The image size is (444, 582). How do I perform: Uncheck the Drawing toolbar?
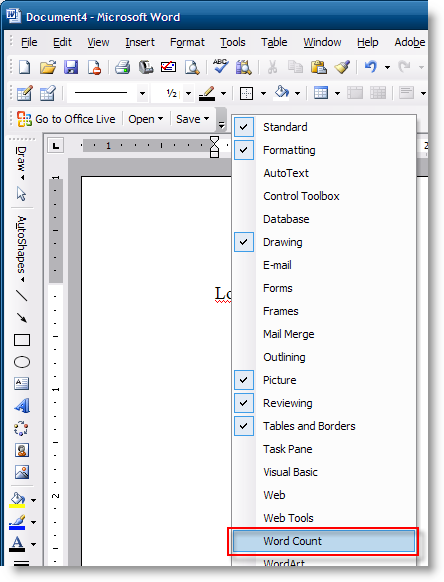click(x=324, y=242)
